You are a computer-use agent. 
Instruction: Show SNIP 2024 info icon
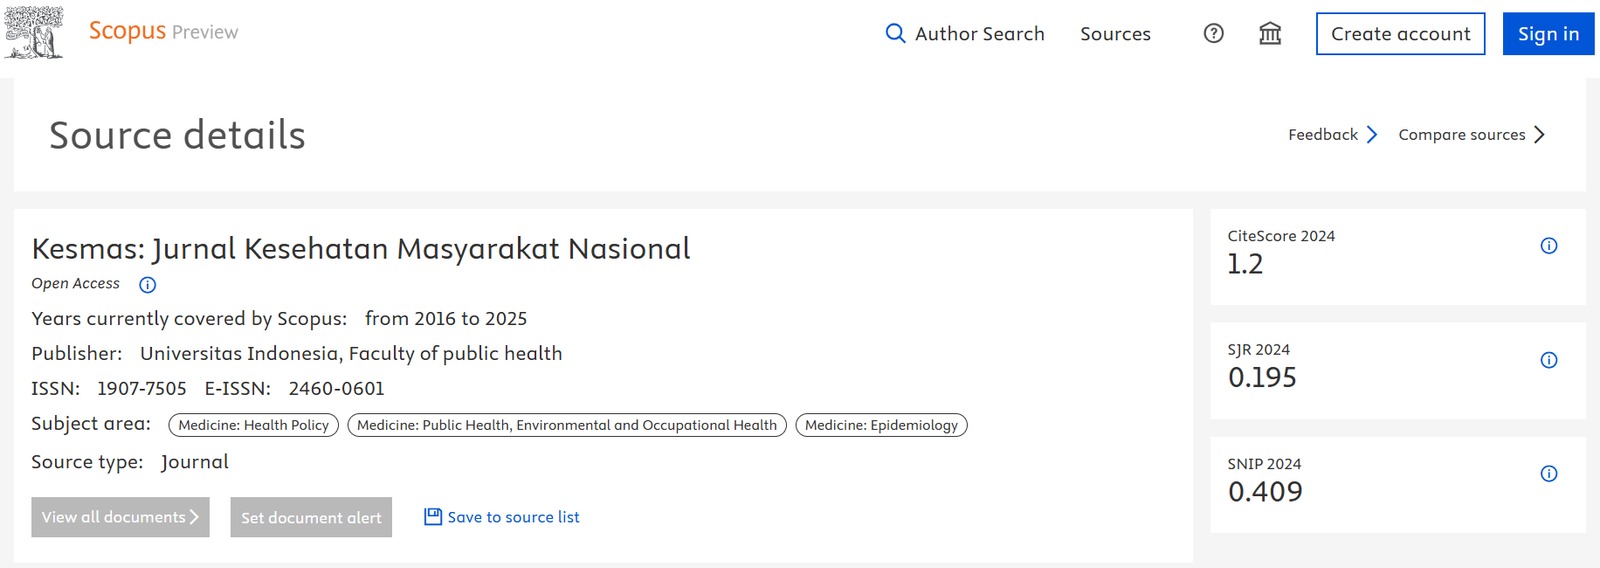pyautogui.click(x=1548, y=474)
